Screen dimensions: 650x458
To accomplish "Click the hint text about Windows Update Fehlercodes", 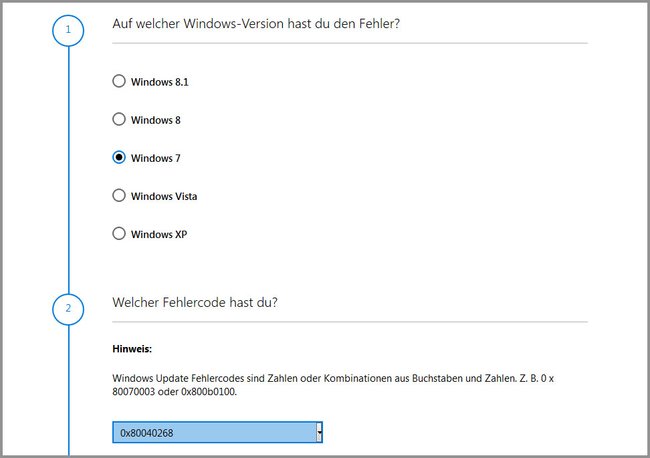I will [333, 385].
